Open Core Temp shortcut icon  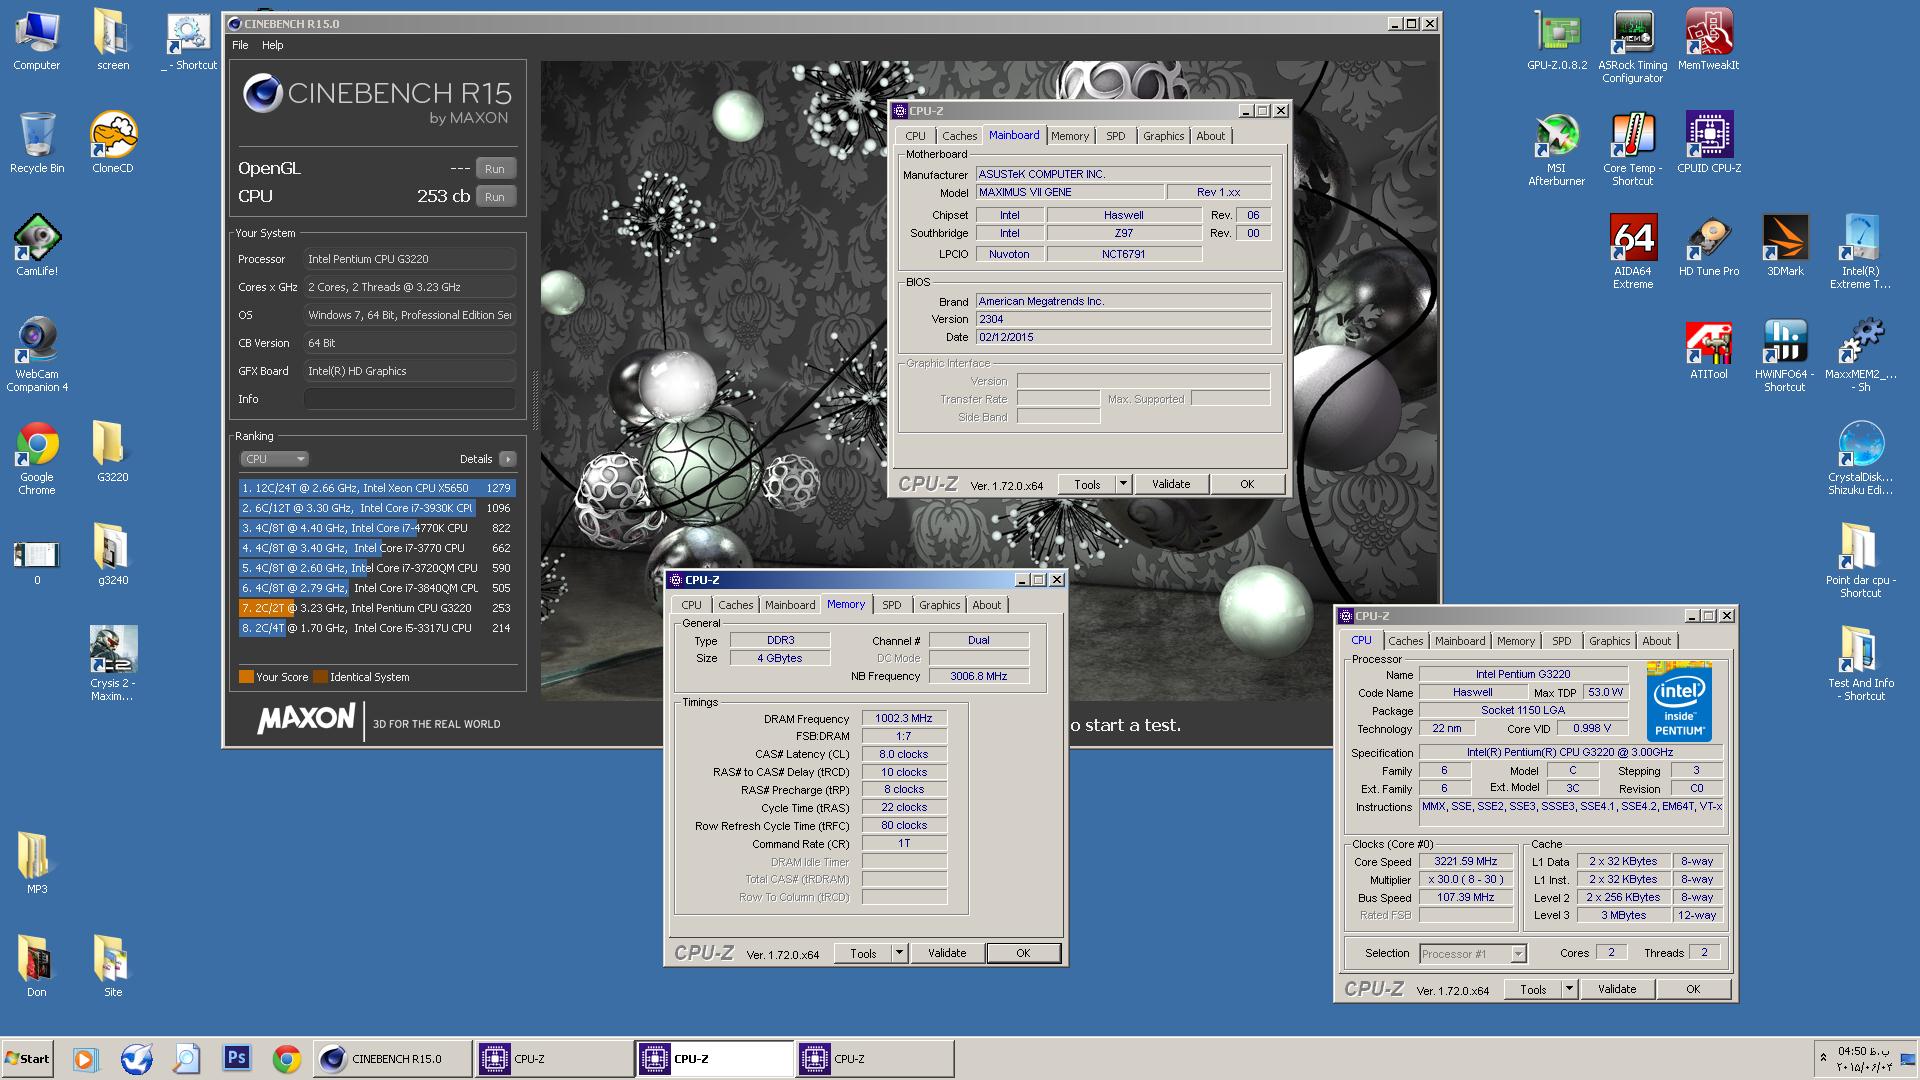point(1632,149)
